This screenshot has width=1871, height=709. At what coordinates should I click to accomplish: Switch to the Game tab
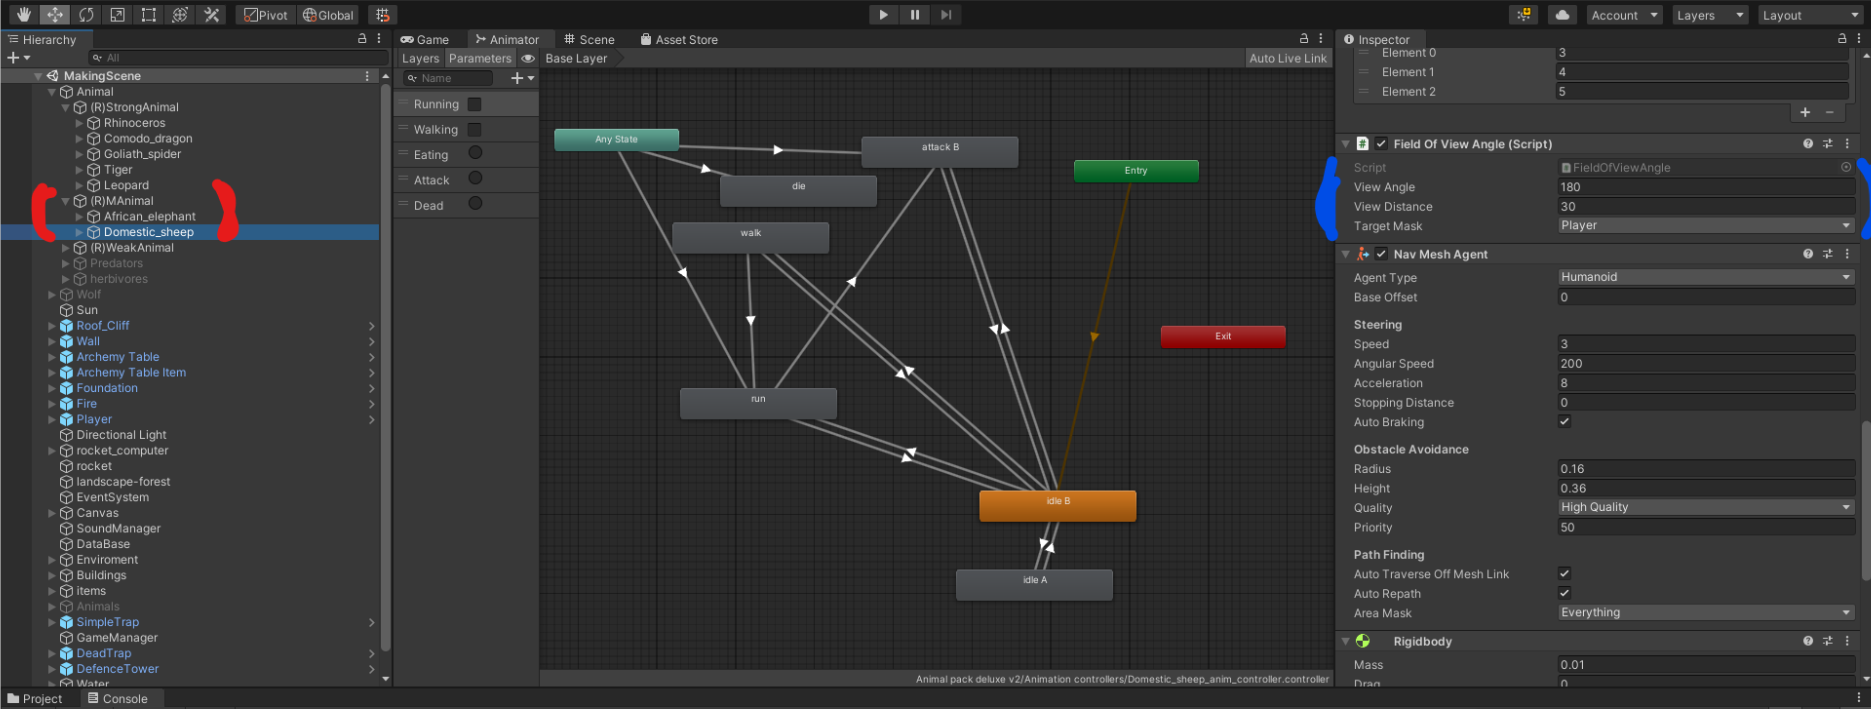click(x=425, y=39)
